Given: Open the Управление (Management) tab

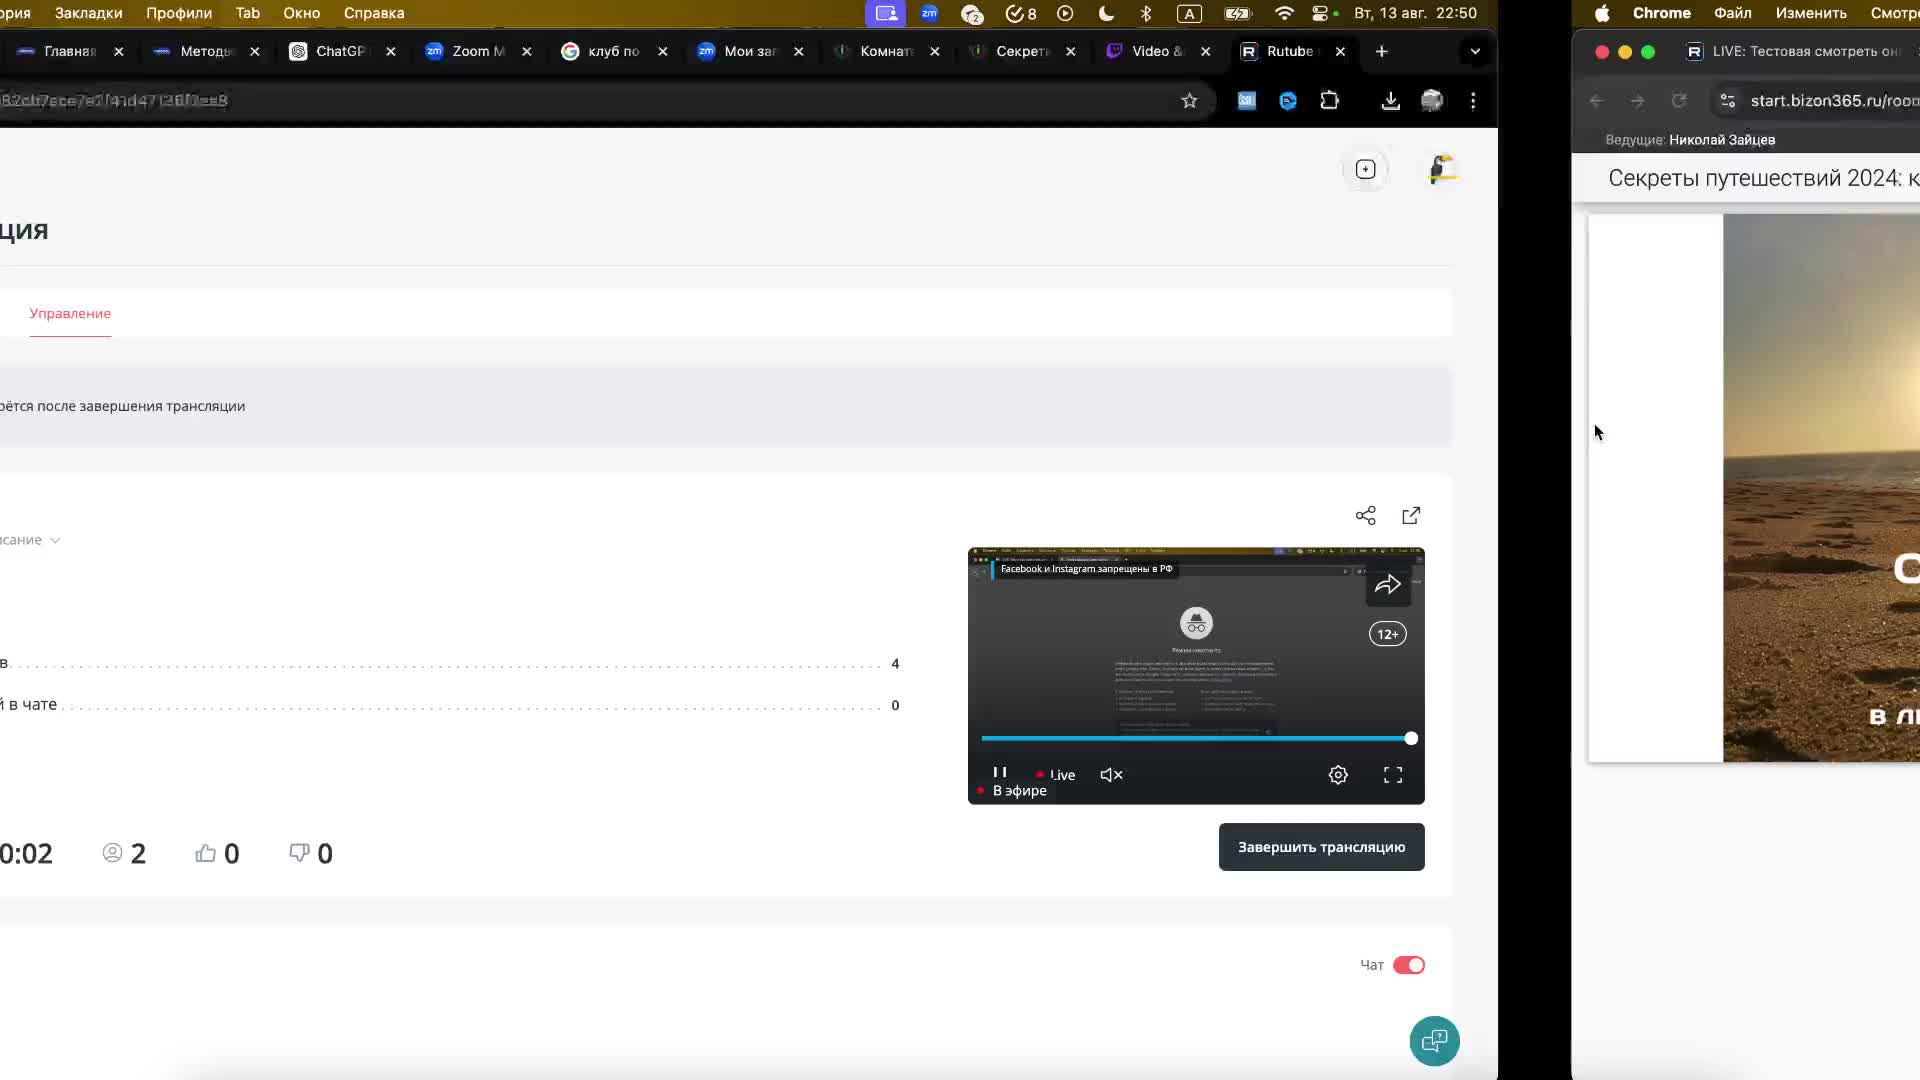Looking at the screenshot, I should click(x=70, y=313).
